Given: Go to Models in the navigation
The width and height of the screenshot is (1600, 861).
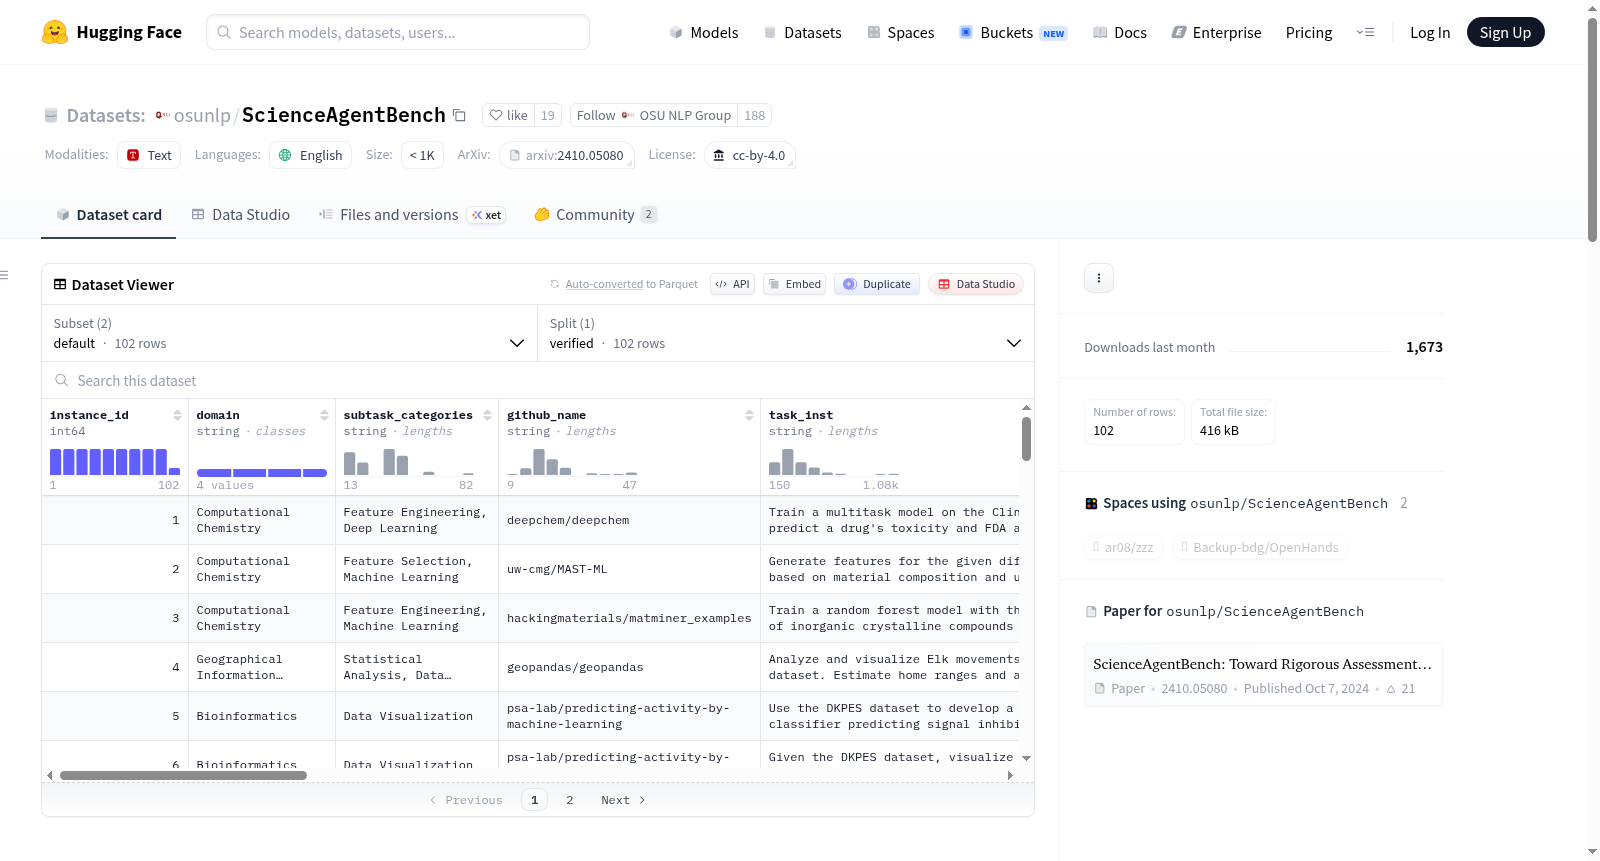Looking at the screenshot, I should tap(704, 33).
